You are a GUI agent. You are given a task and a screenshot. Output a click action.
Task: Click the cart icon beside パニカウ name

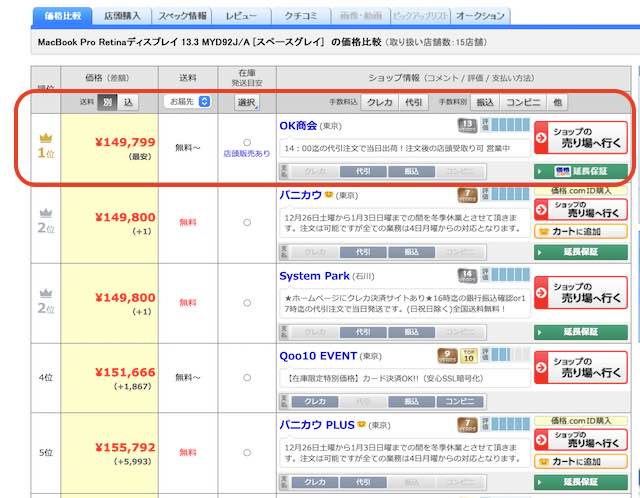329,195
